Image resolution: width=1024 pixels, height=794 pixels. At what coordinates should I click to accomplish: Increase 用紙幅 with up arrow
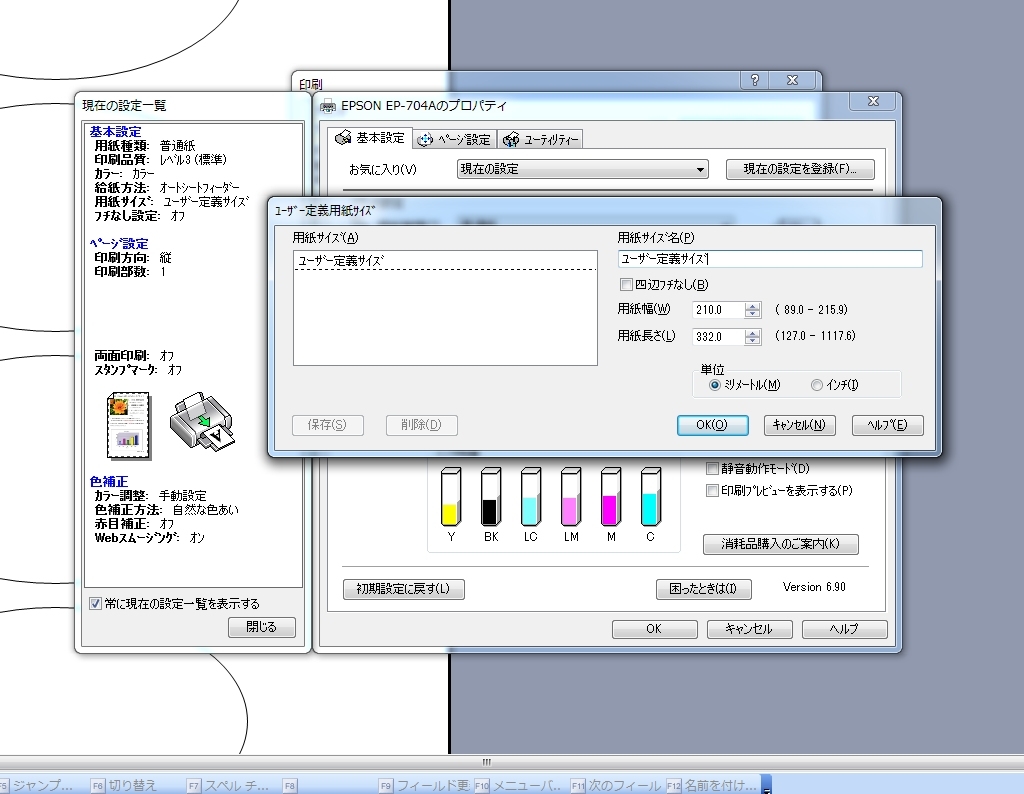coord(753,306)
